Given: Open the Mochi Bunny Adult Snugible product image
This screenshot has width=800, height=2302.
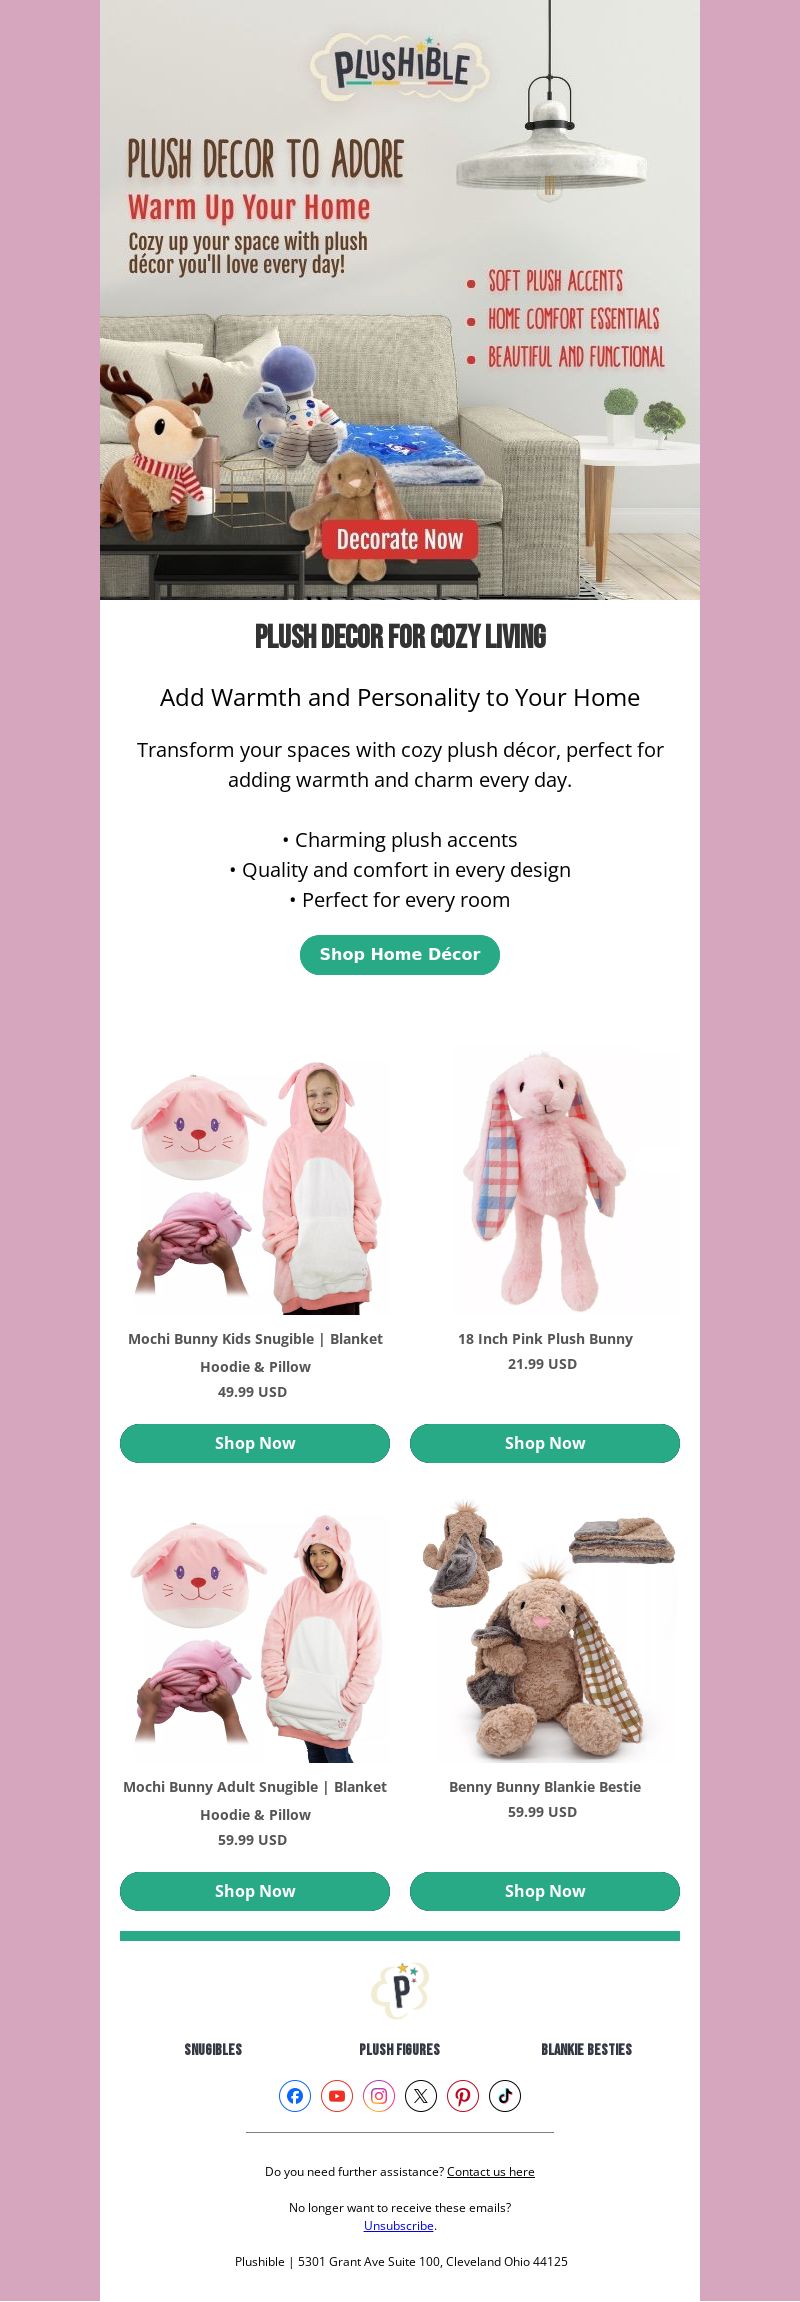Looking at the screenshot, I should (x=255, y=1638).
